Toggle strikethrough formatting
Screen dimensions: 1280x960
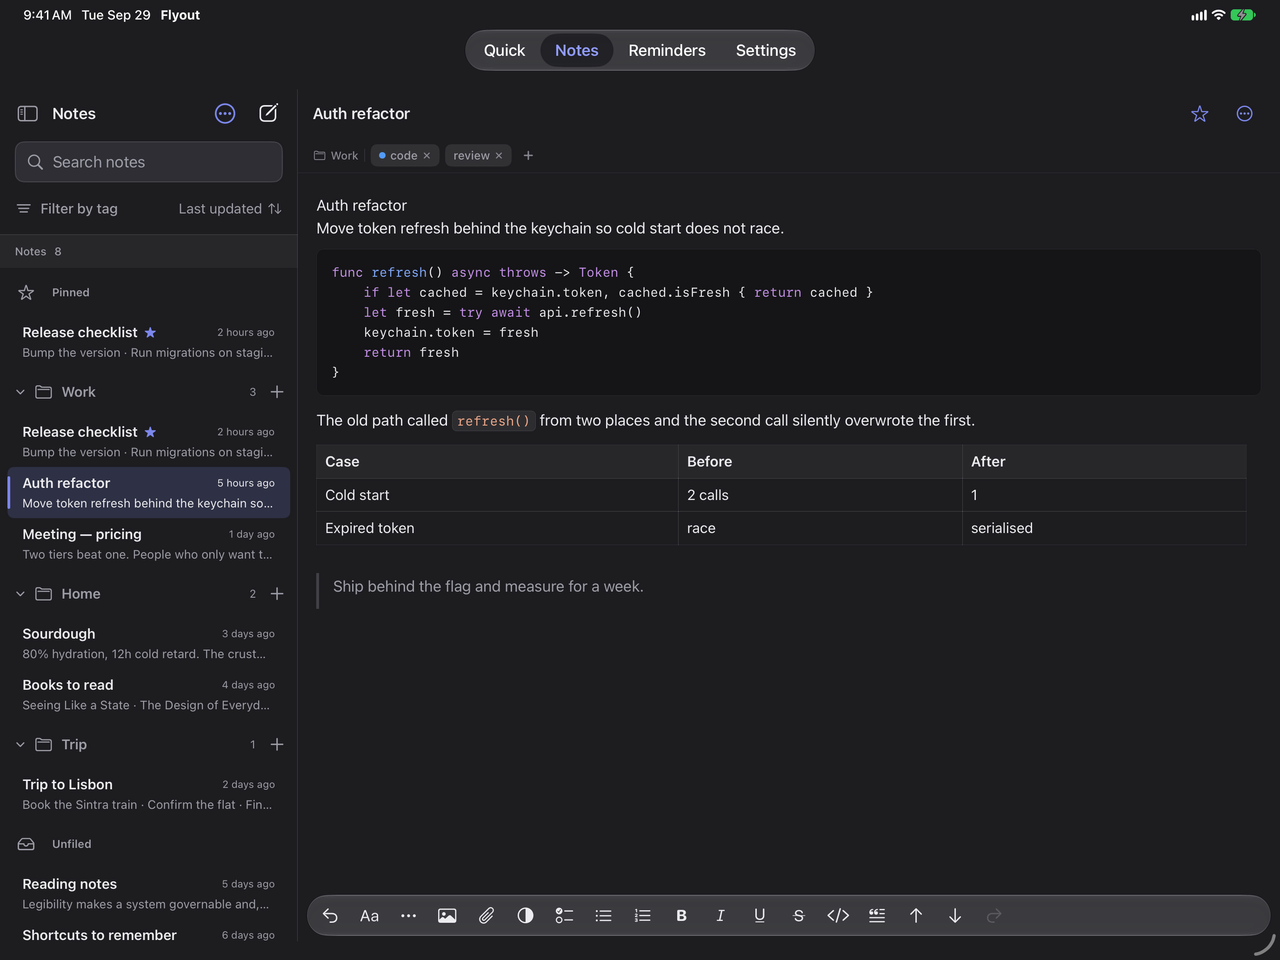click(798, 916)
